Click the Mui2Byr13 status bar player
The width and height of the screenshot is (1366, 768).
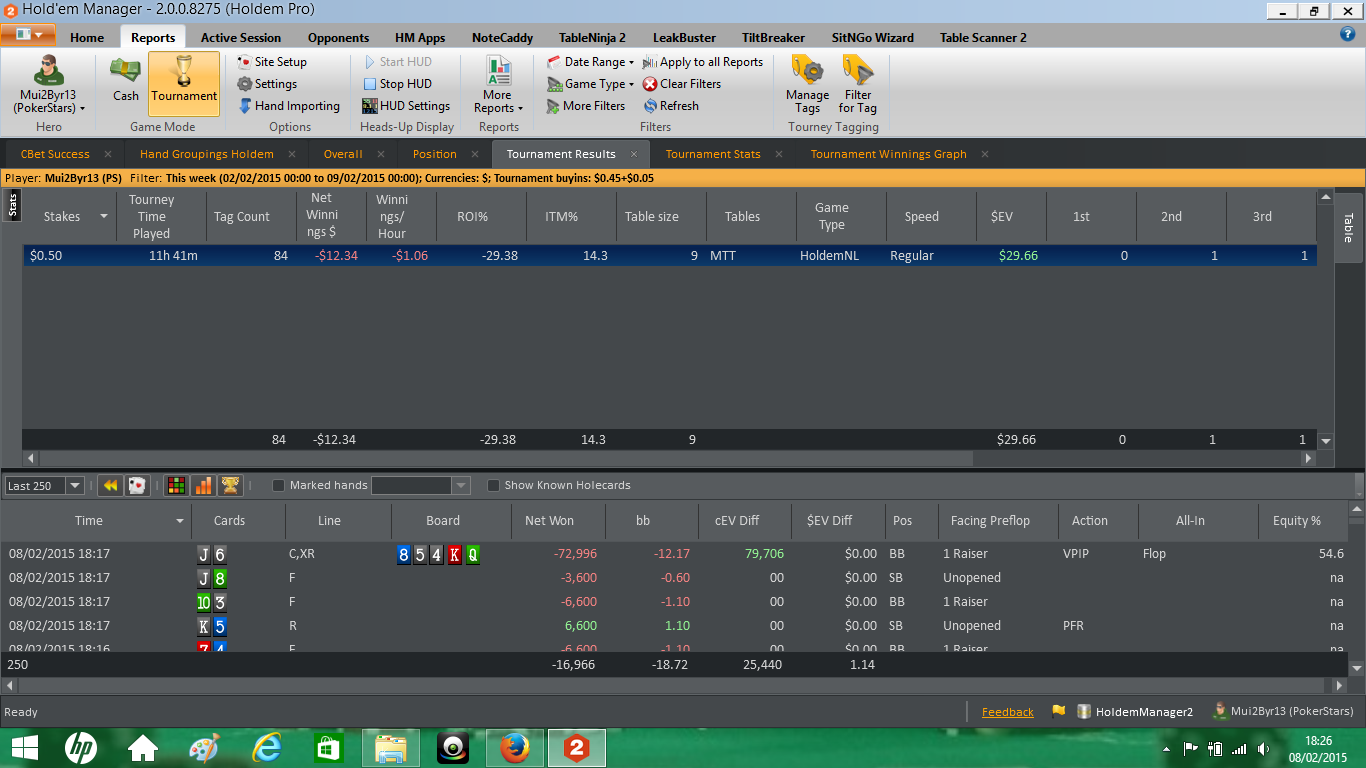pyautogui.click(x=1283, y=712)
